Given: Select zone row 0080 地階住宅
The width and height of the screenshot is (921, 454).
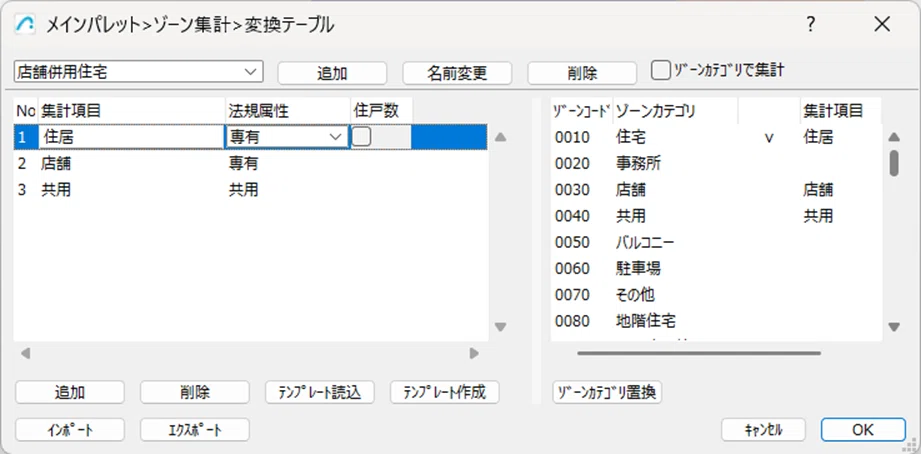Looking at the screenshot, I should point(716,321).
